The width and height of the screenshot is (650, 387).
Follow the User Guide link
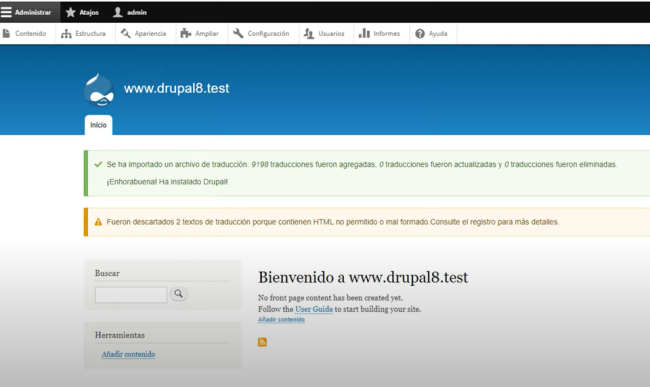click(x=314, y=309)
